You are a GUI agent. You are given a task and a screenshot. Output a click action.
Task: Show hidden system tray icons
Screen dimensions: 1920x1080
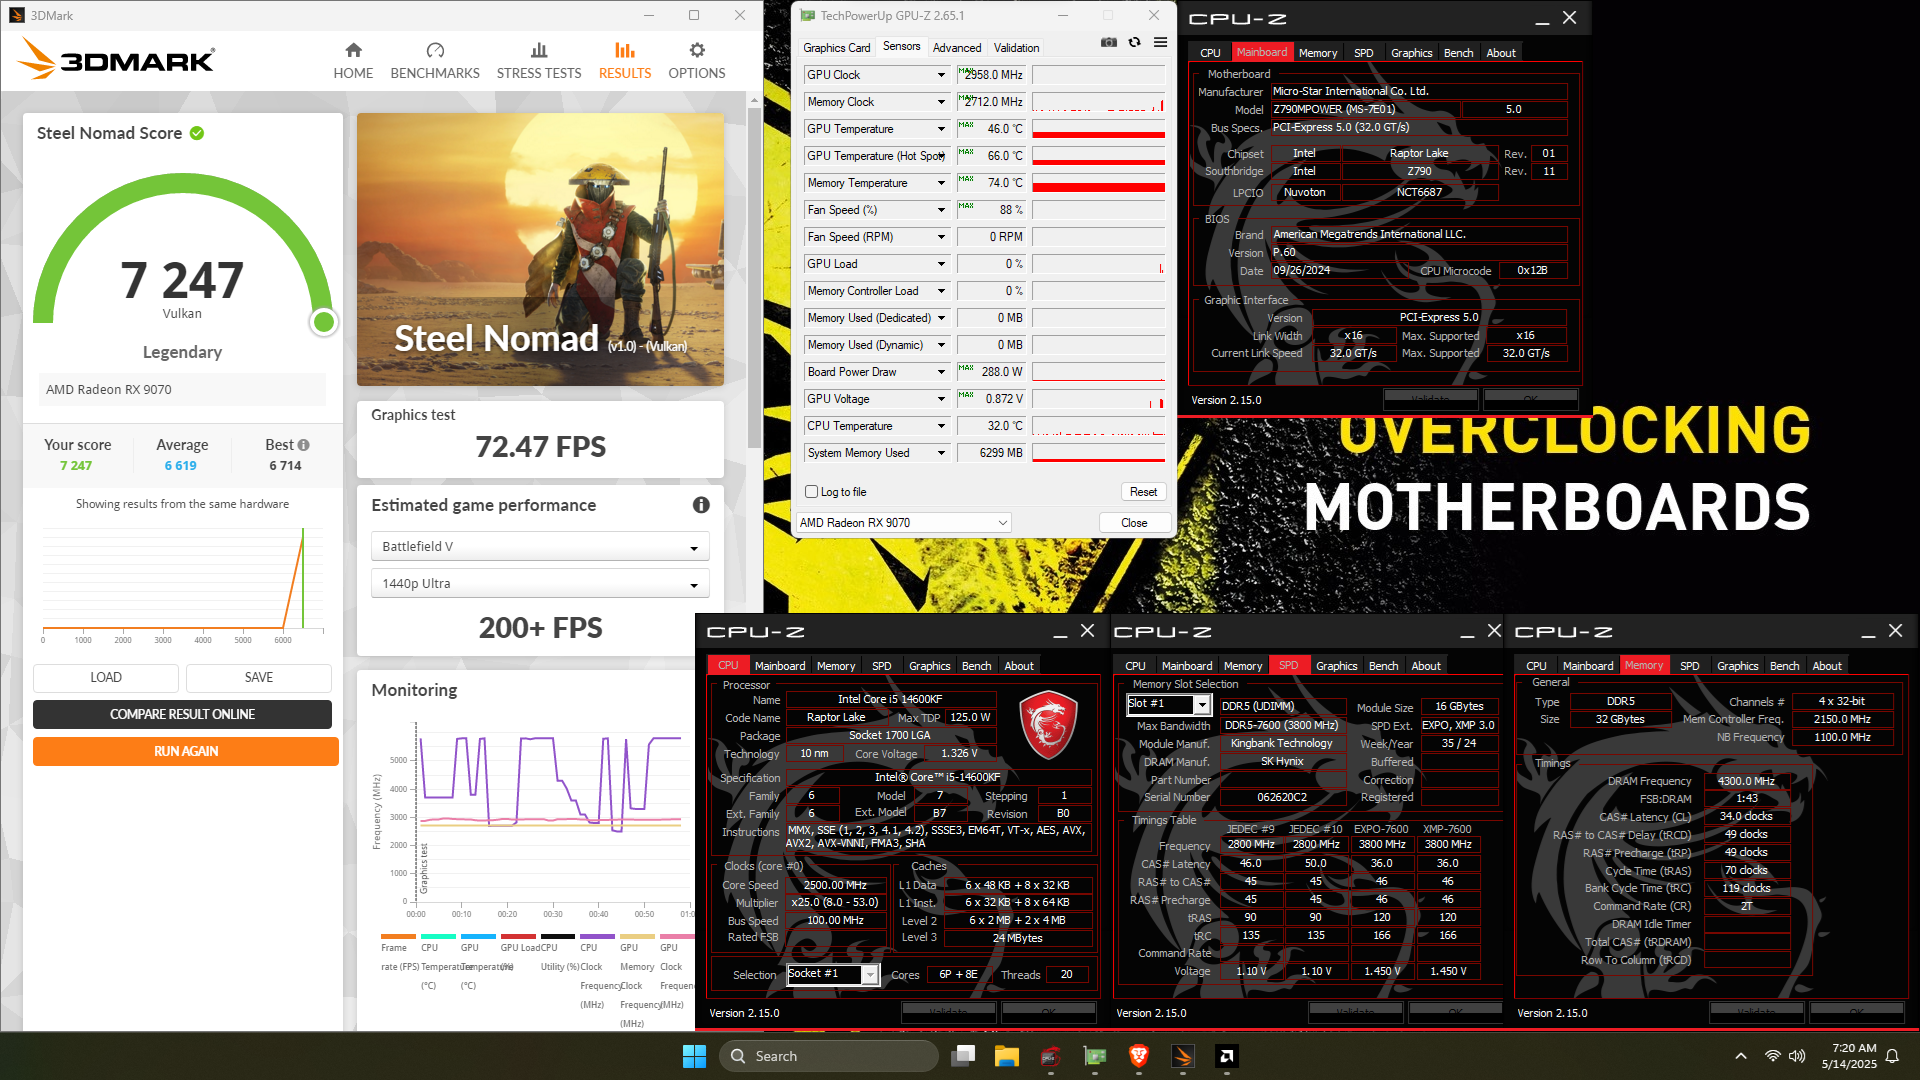(x=1741, y=1056)
